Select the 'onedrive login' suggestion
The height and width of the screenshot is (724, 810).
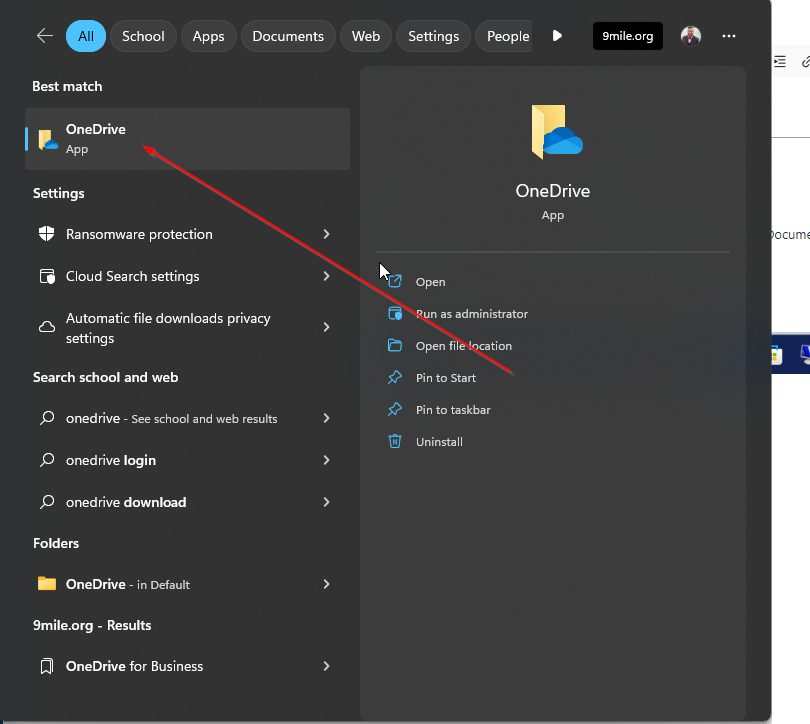pyautogui.click(x=188, y=460)
